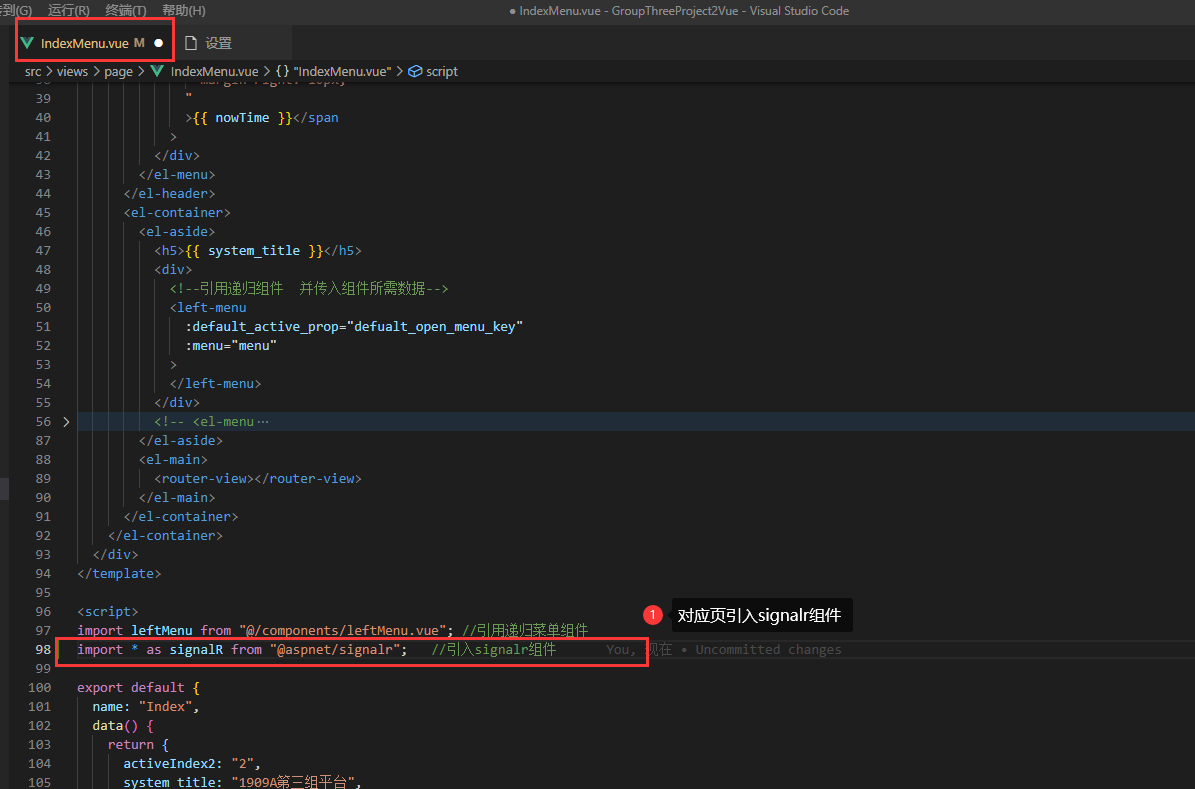Screen dimensions: 1195x789
Task: Click the curly braces icon in breadcrumb
Action: click(283, 72)
